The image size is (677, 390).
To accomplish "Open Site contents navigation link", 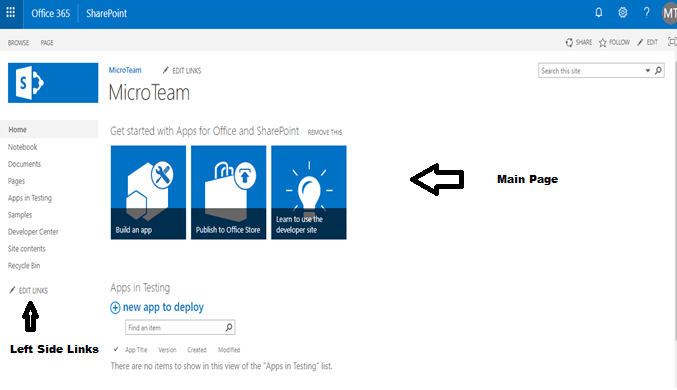I will point(26,248).
